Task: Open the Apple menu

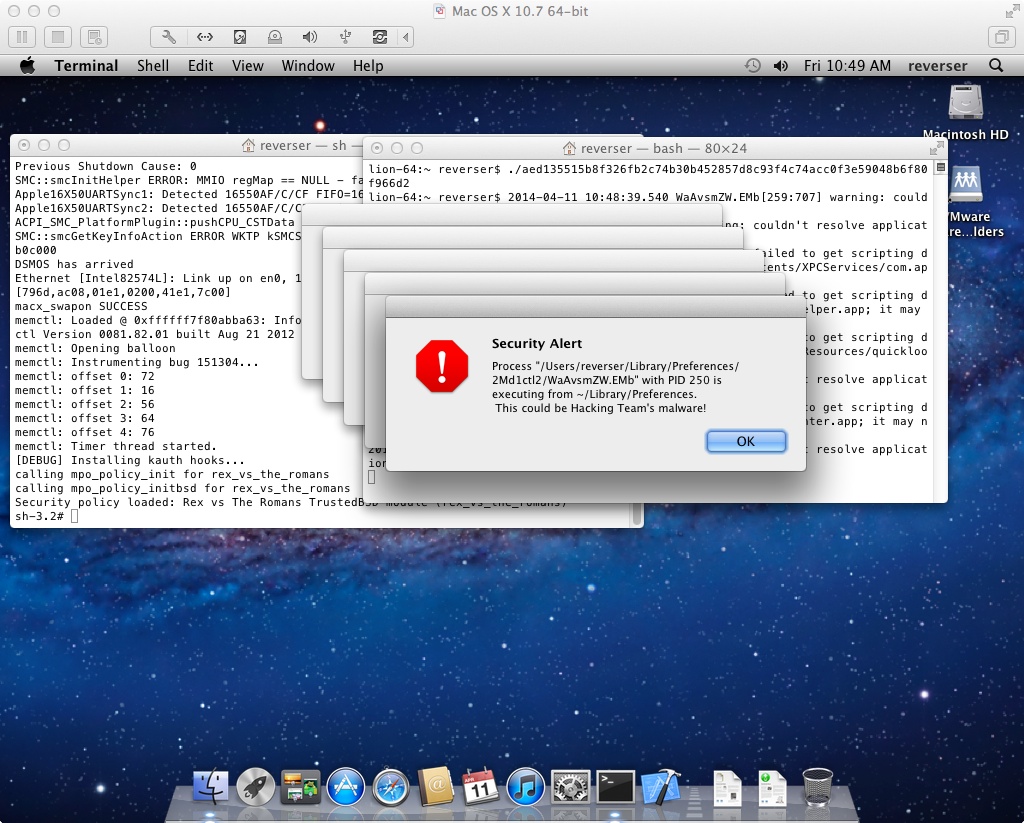Action: click(x=27, y=66)
